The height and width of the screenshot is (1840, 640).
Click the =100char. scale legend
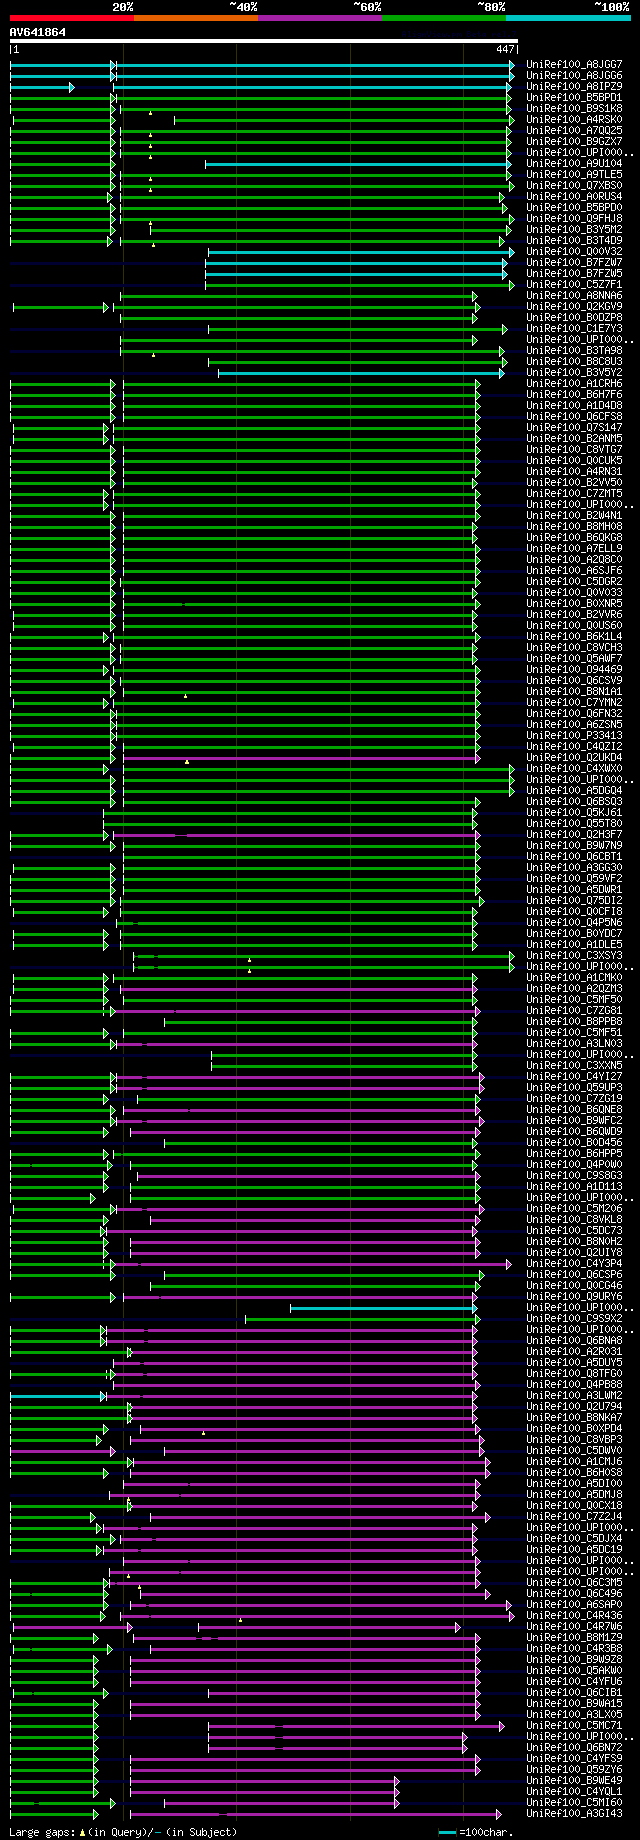(476, 1832)
